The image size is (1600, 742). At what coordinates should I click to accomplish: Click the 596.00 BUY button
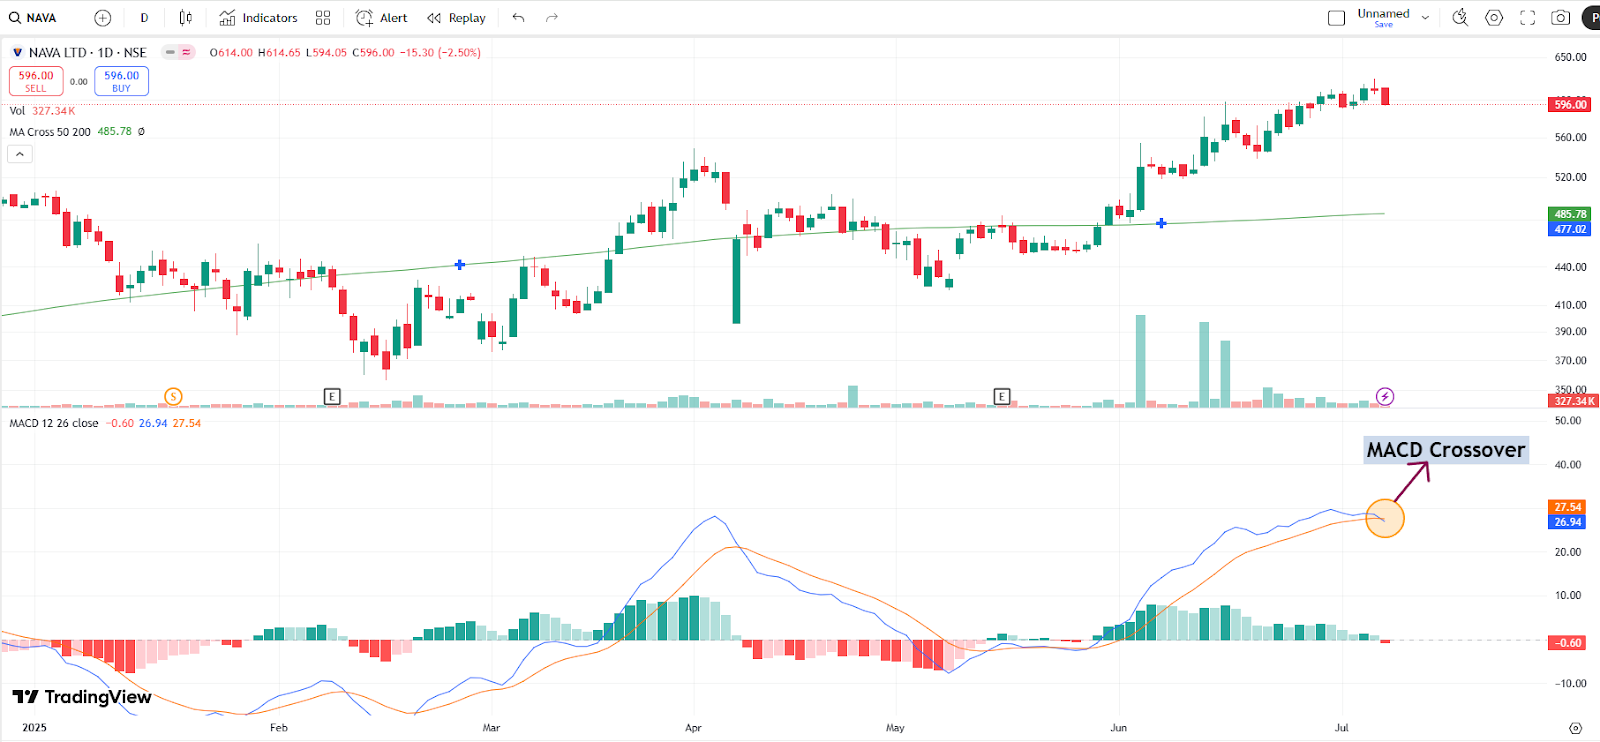[121, 81]
